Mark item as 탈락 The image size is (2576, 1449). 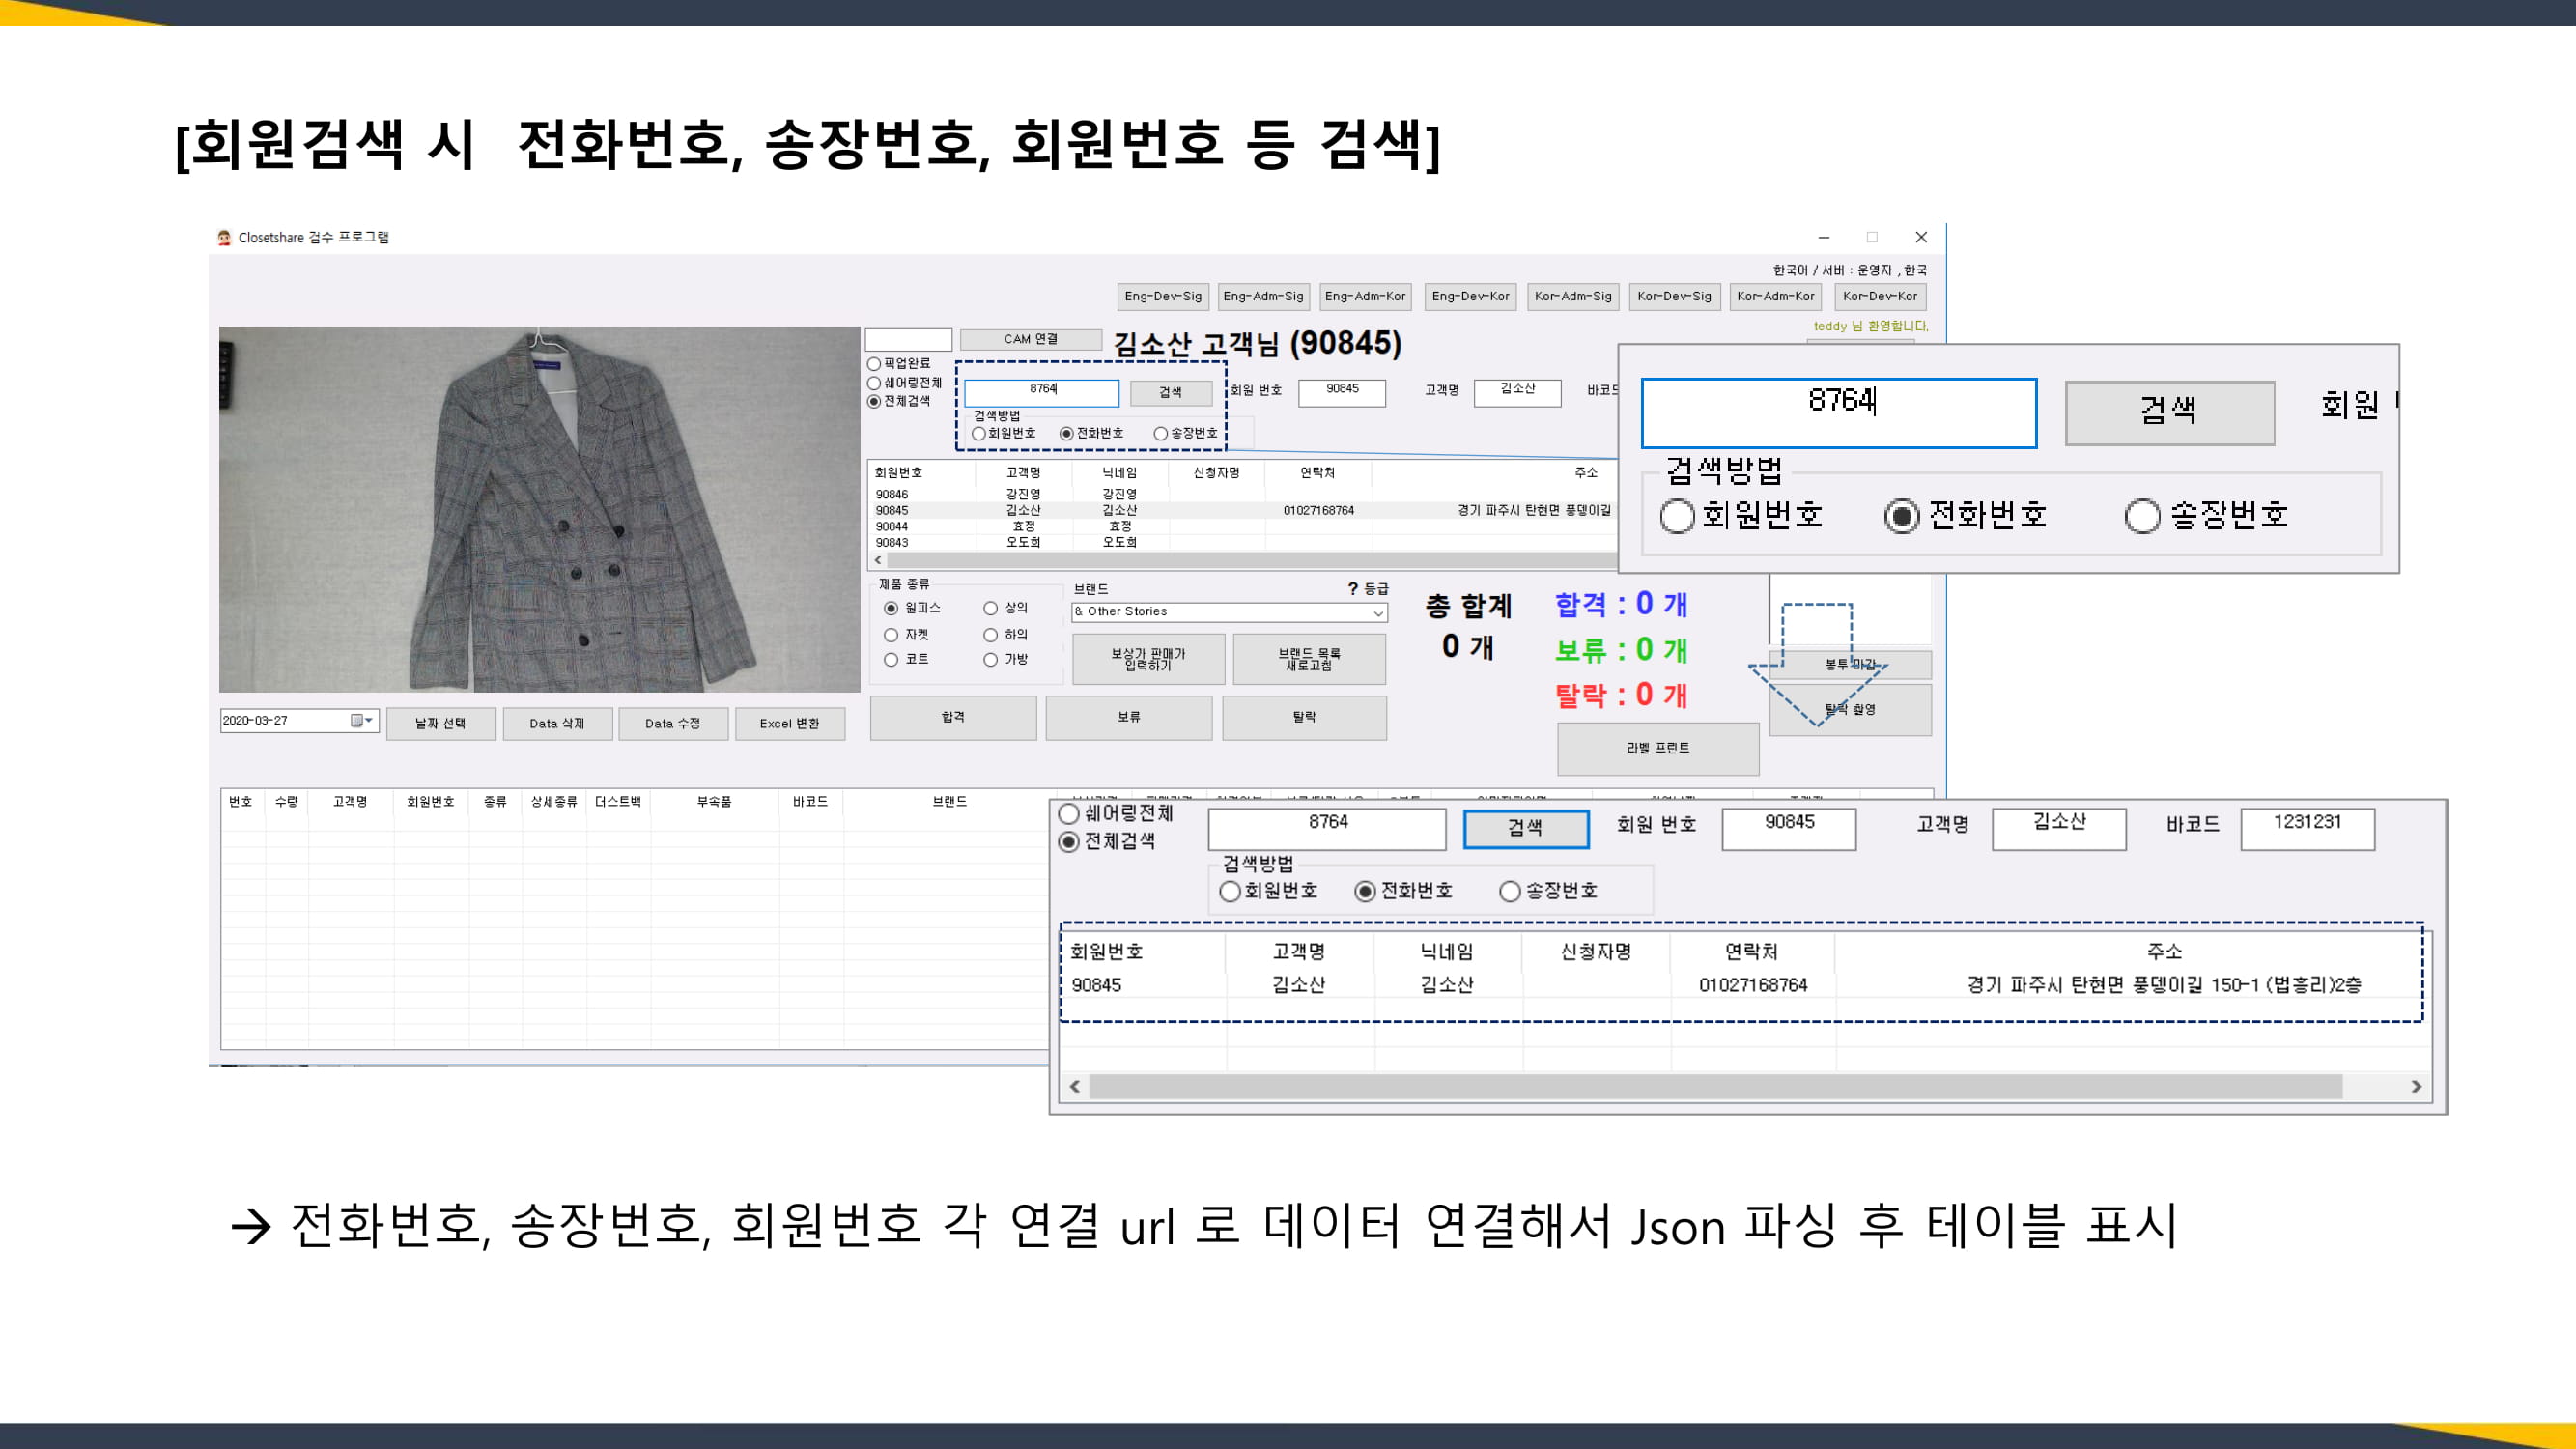1304,718
